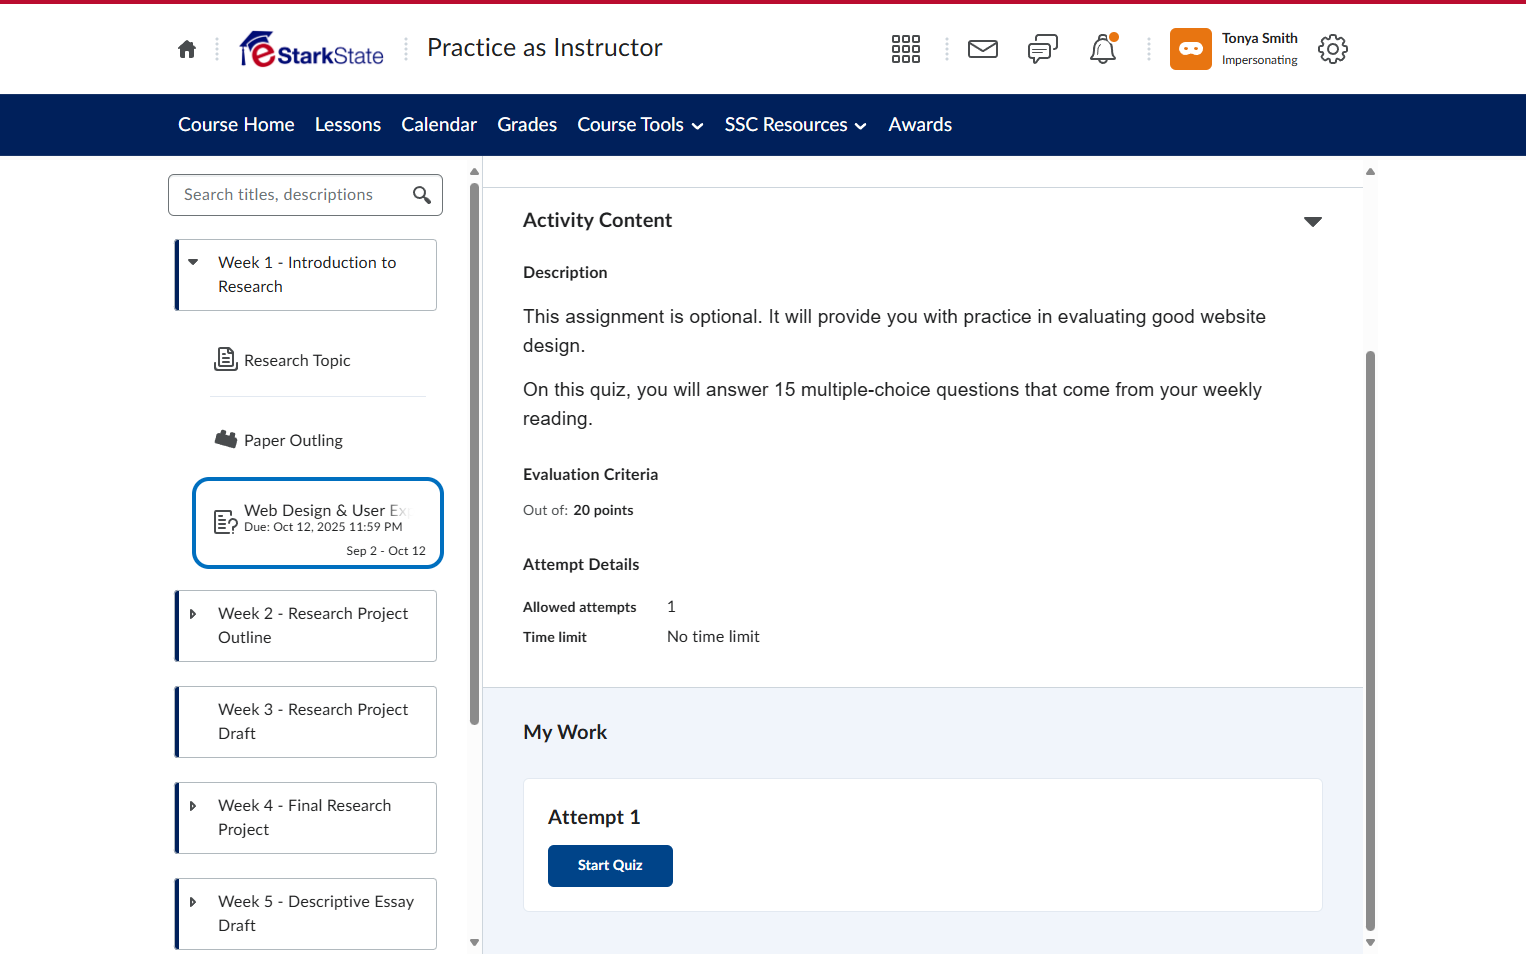Viewport: 1526px width, 954px height.
Task: Expand Week 4 - Final Research Project
Action: pyautogui.click(x=193, y=806)
